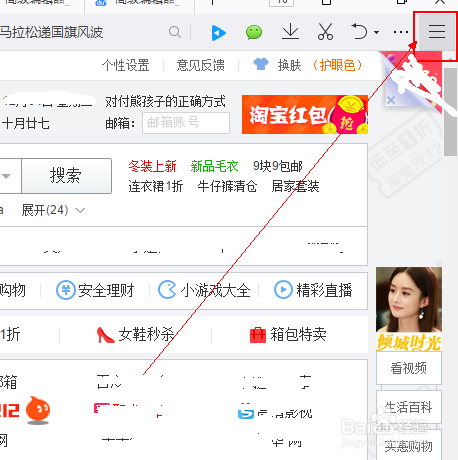Screen dimensions: 458x460
Task: Open 精彩直播 link
Action: (324, 290)
